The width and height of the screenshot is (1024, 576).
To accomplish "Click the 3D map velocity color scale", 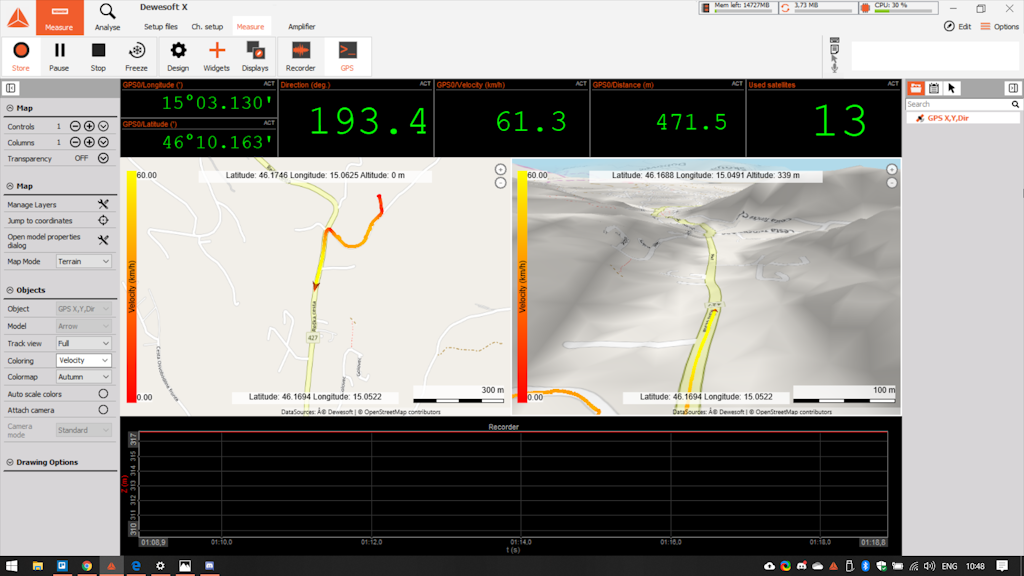I will 522,287.
